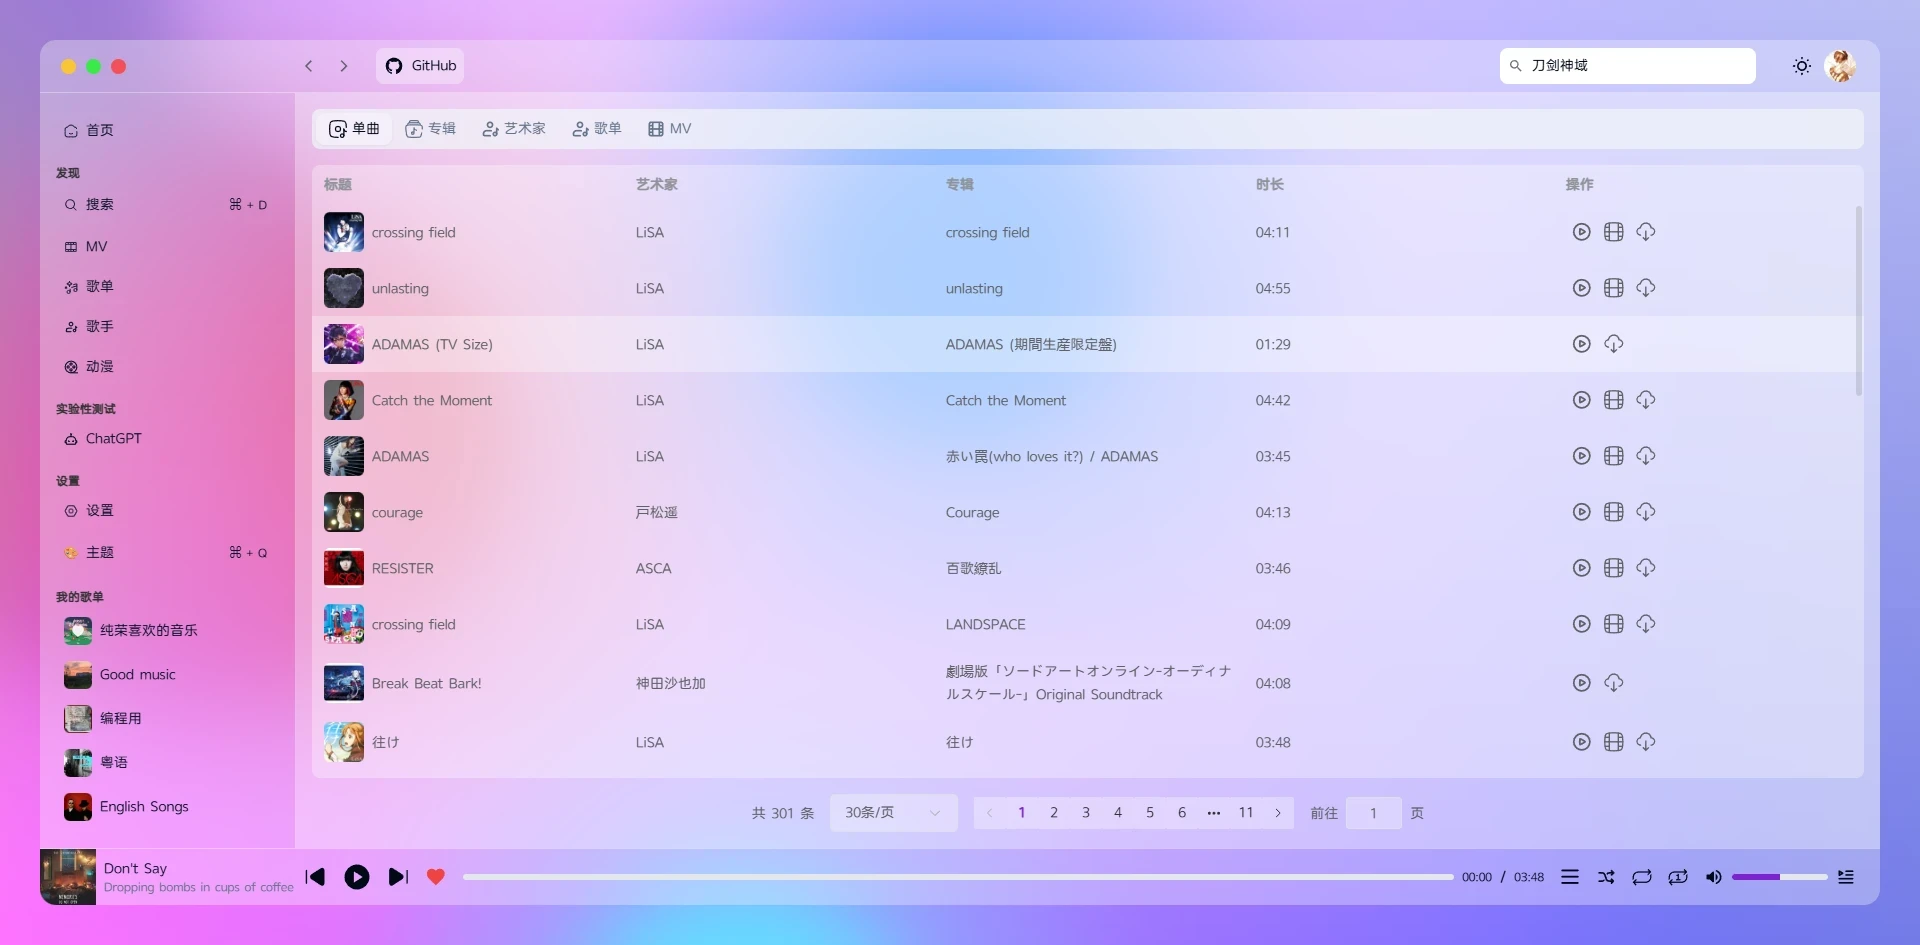Go back with the left arrow
The image size is (1920, 945).
point(309,66)
